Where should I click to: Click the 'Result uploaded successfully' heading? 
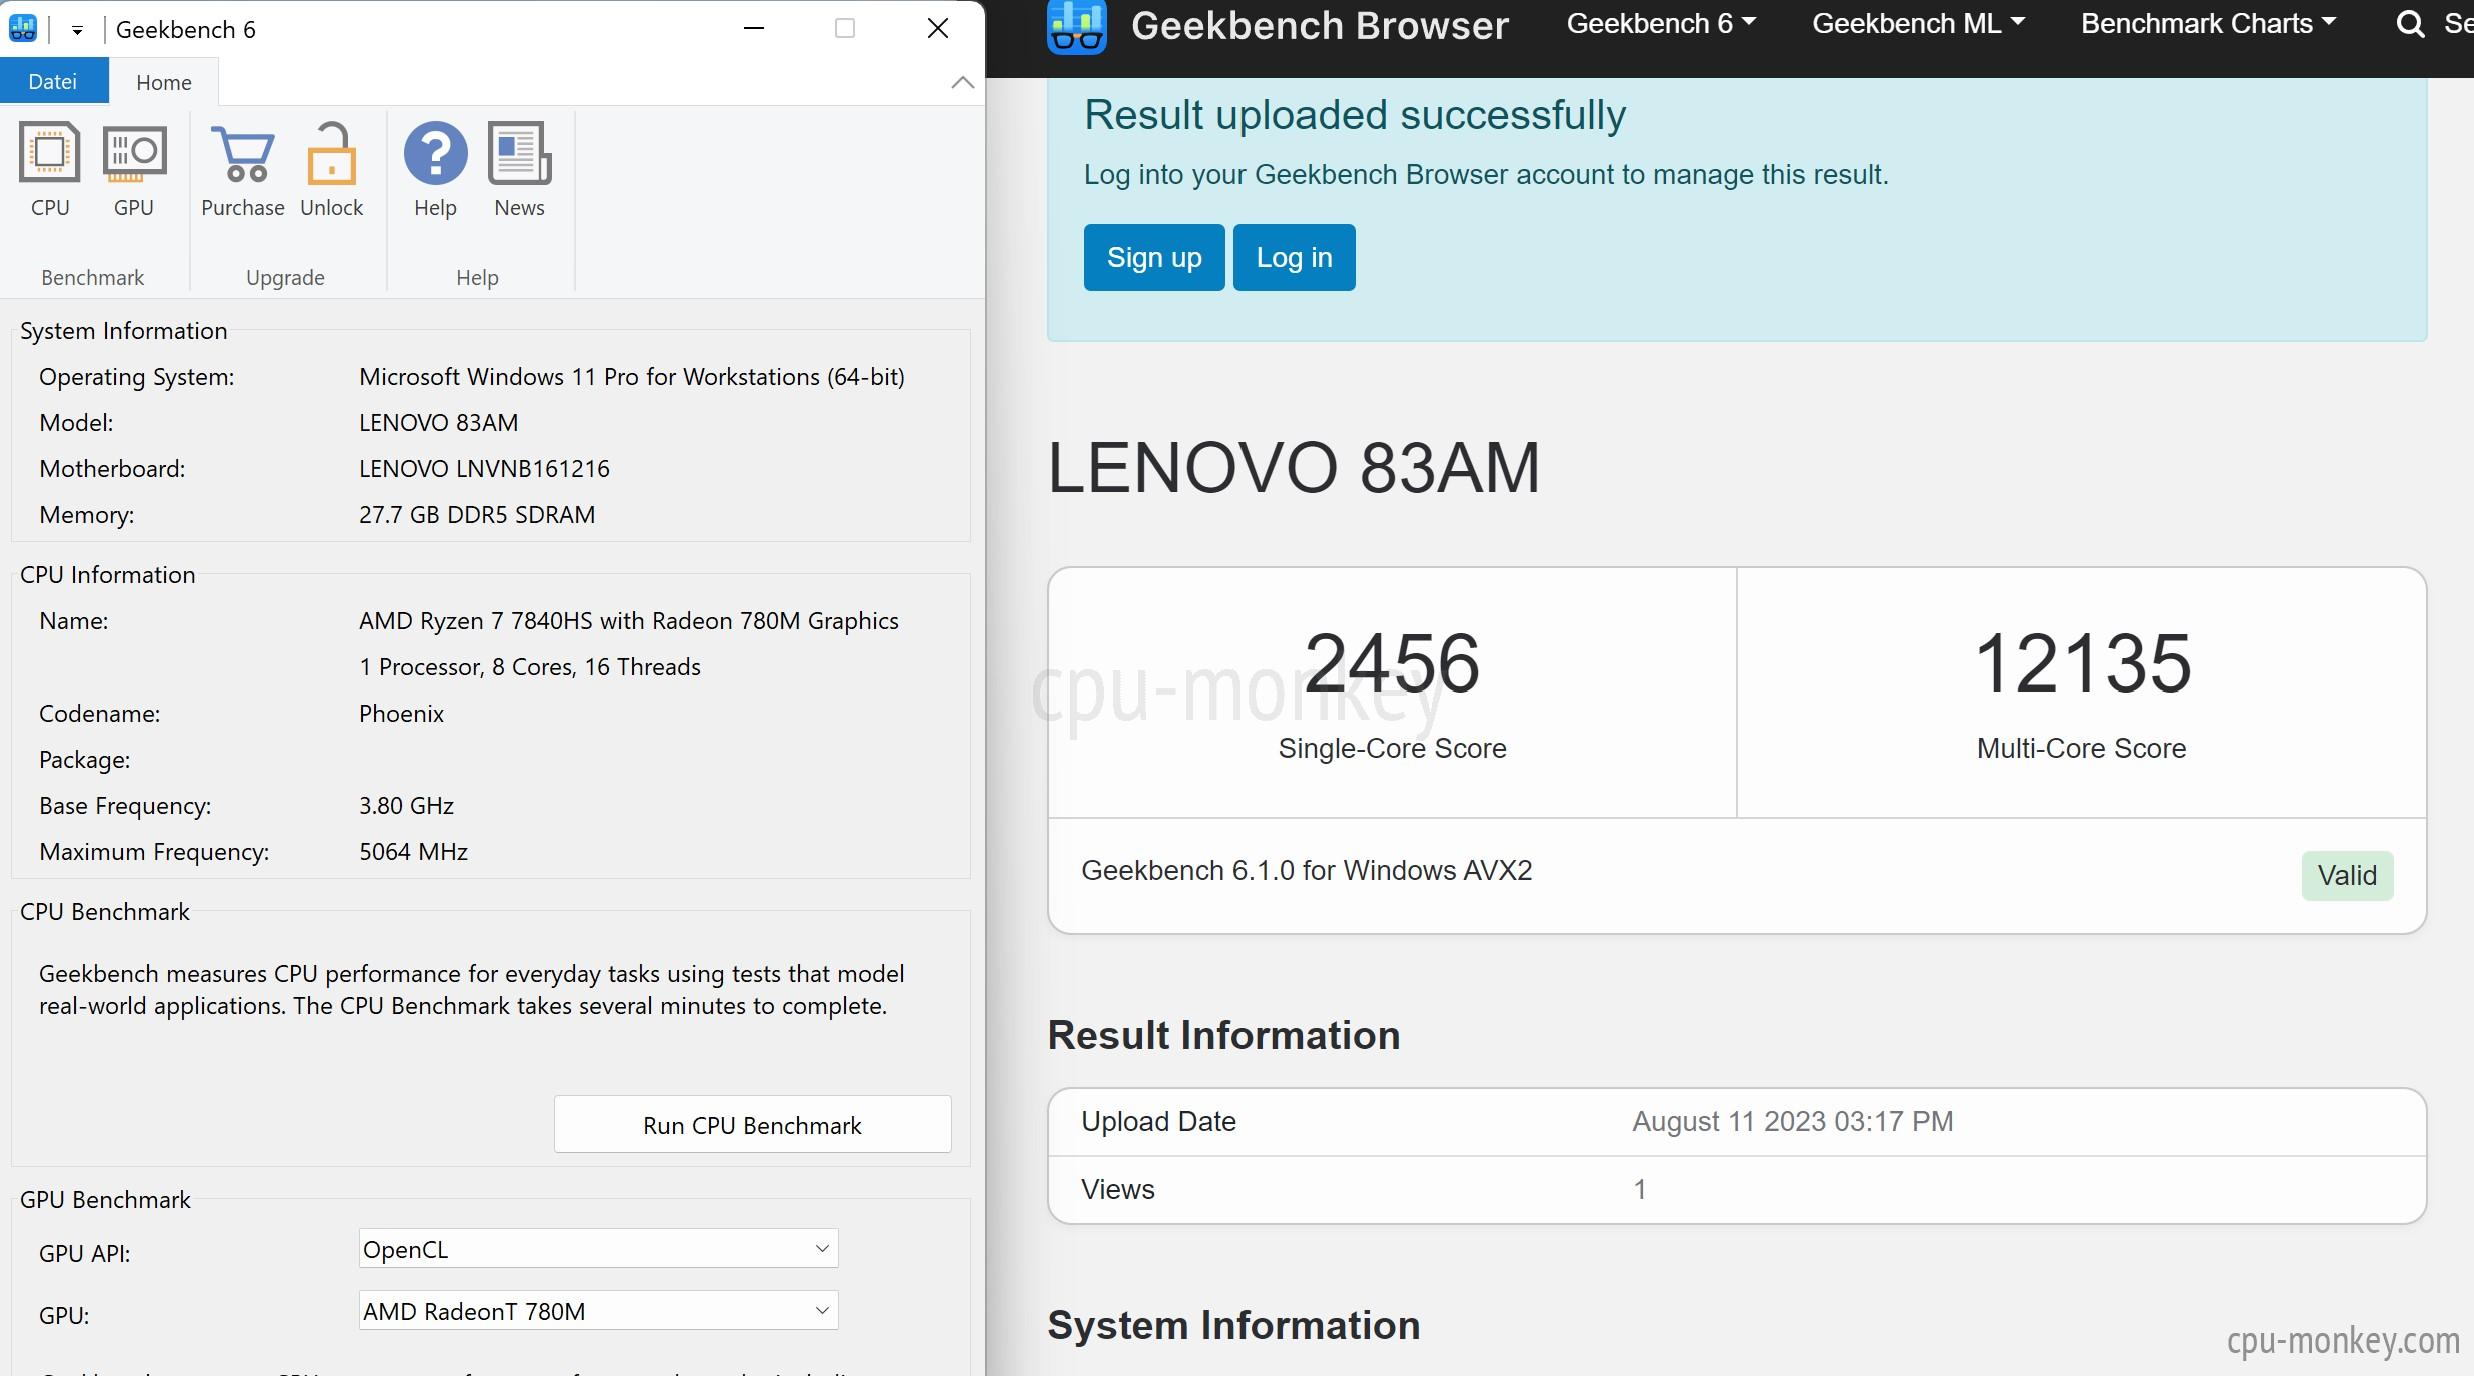[x=1355, y=114]
